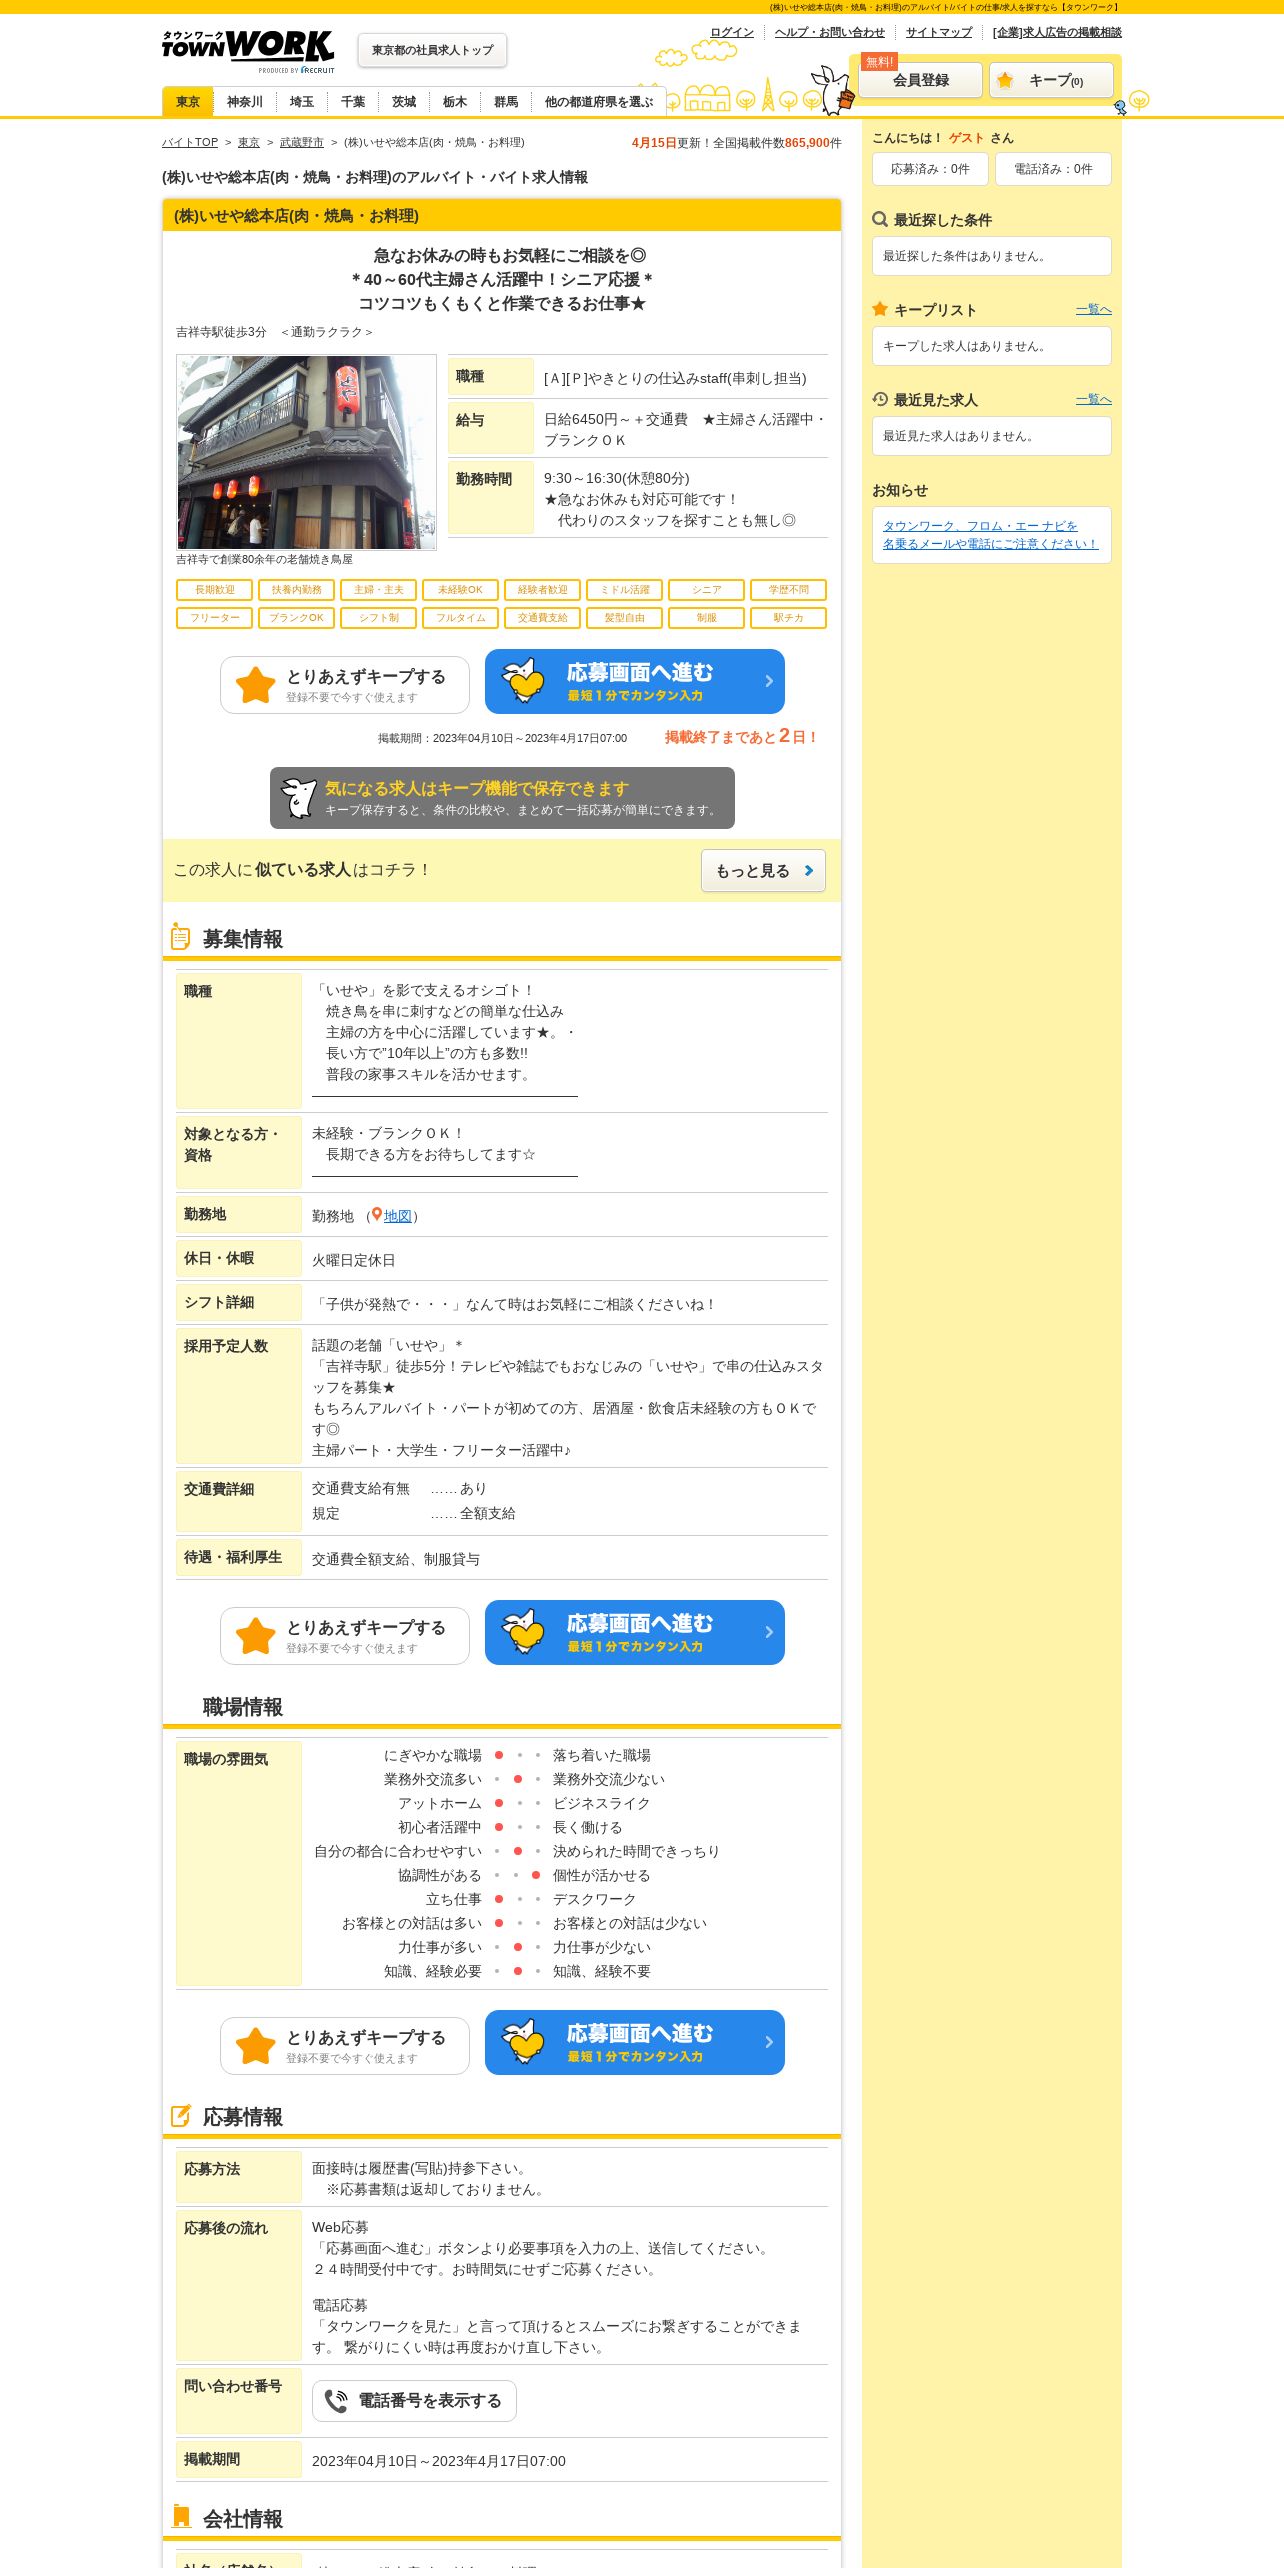Viewport: 1284px width, 2568px height.
Task: Click the フリーター tag
Action: [x=215, y=618]
